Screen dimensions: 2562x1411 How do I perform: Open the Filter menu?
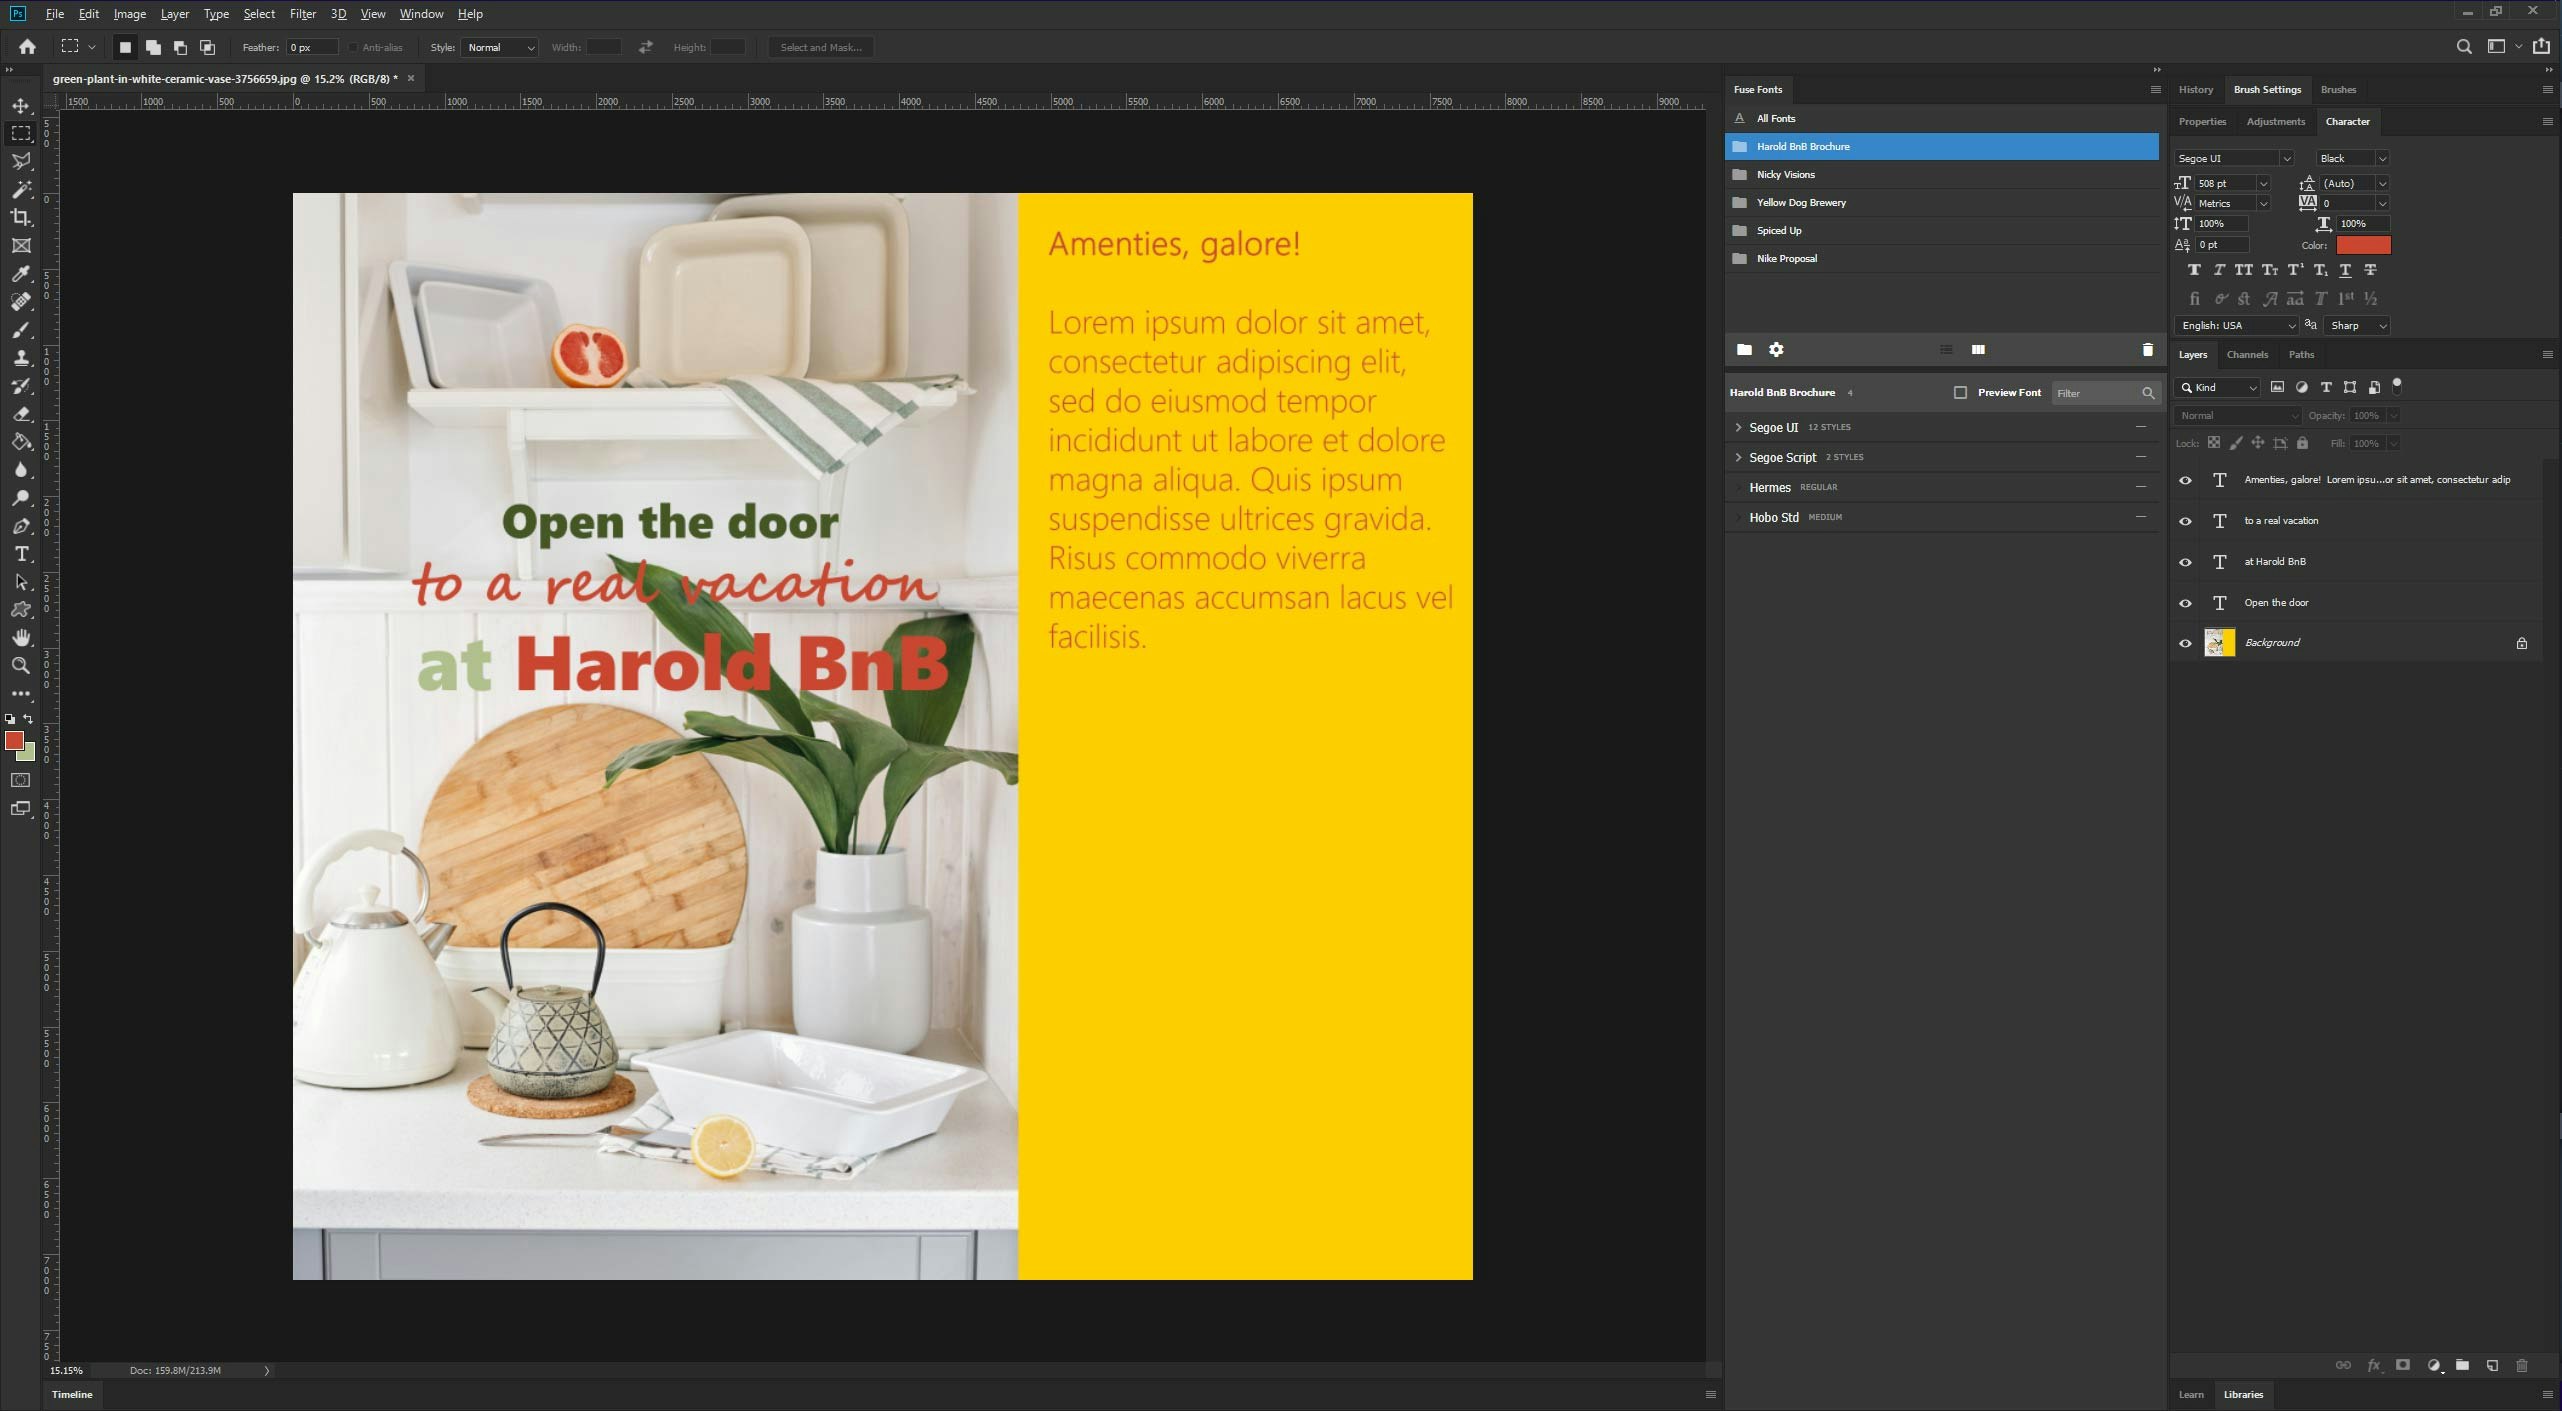pos(303,13)
